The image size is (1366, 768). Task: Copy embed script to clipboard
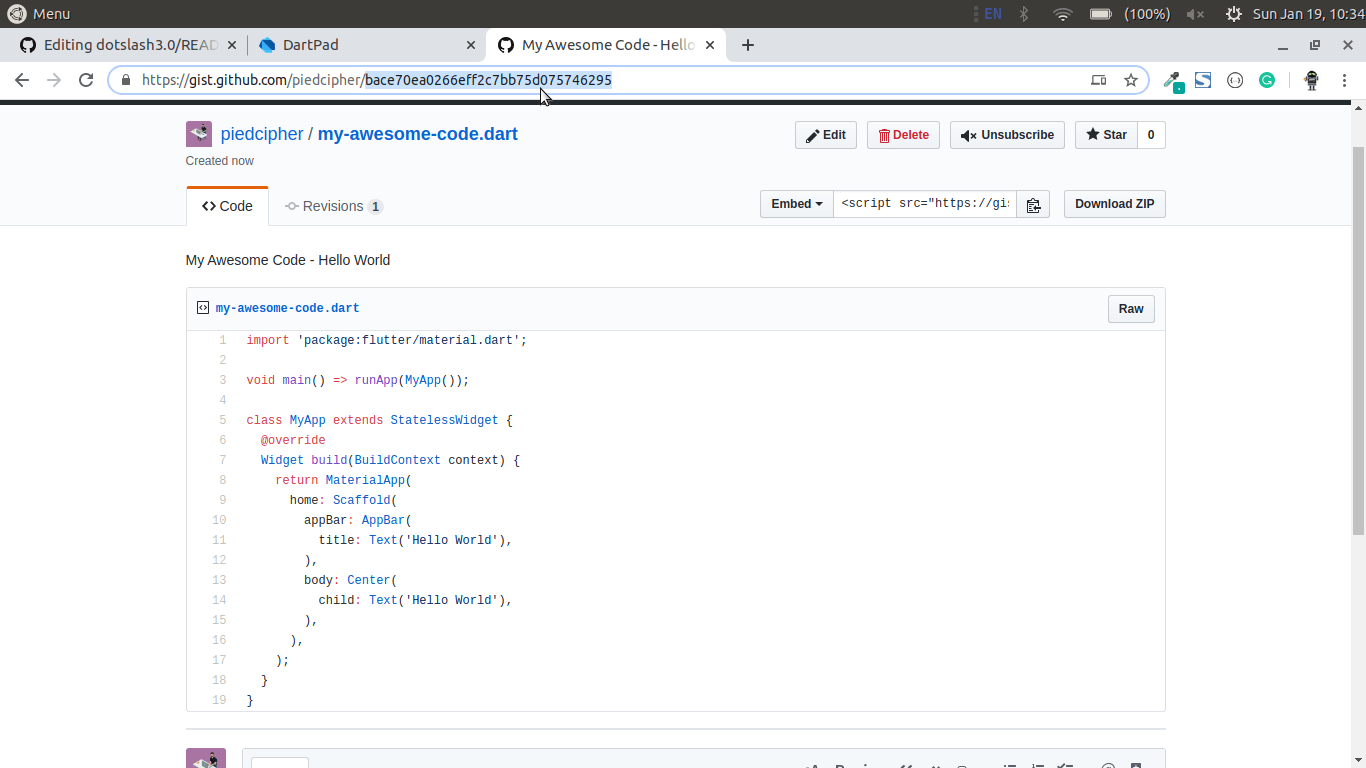pos(1033,204)
